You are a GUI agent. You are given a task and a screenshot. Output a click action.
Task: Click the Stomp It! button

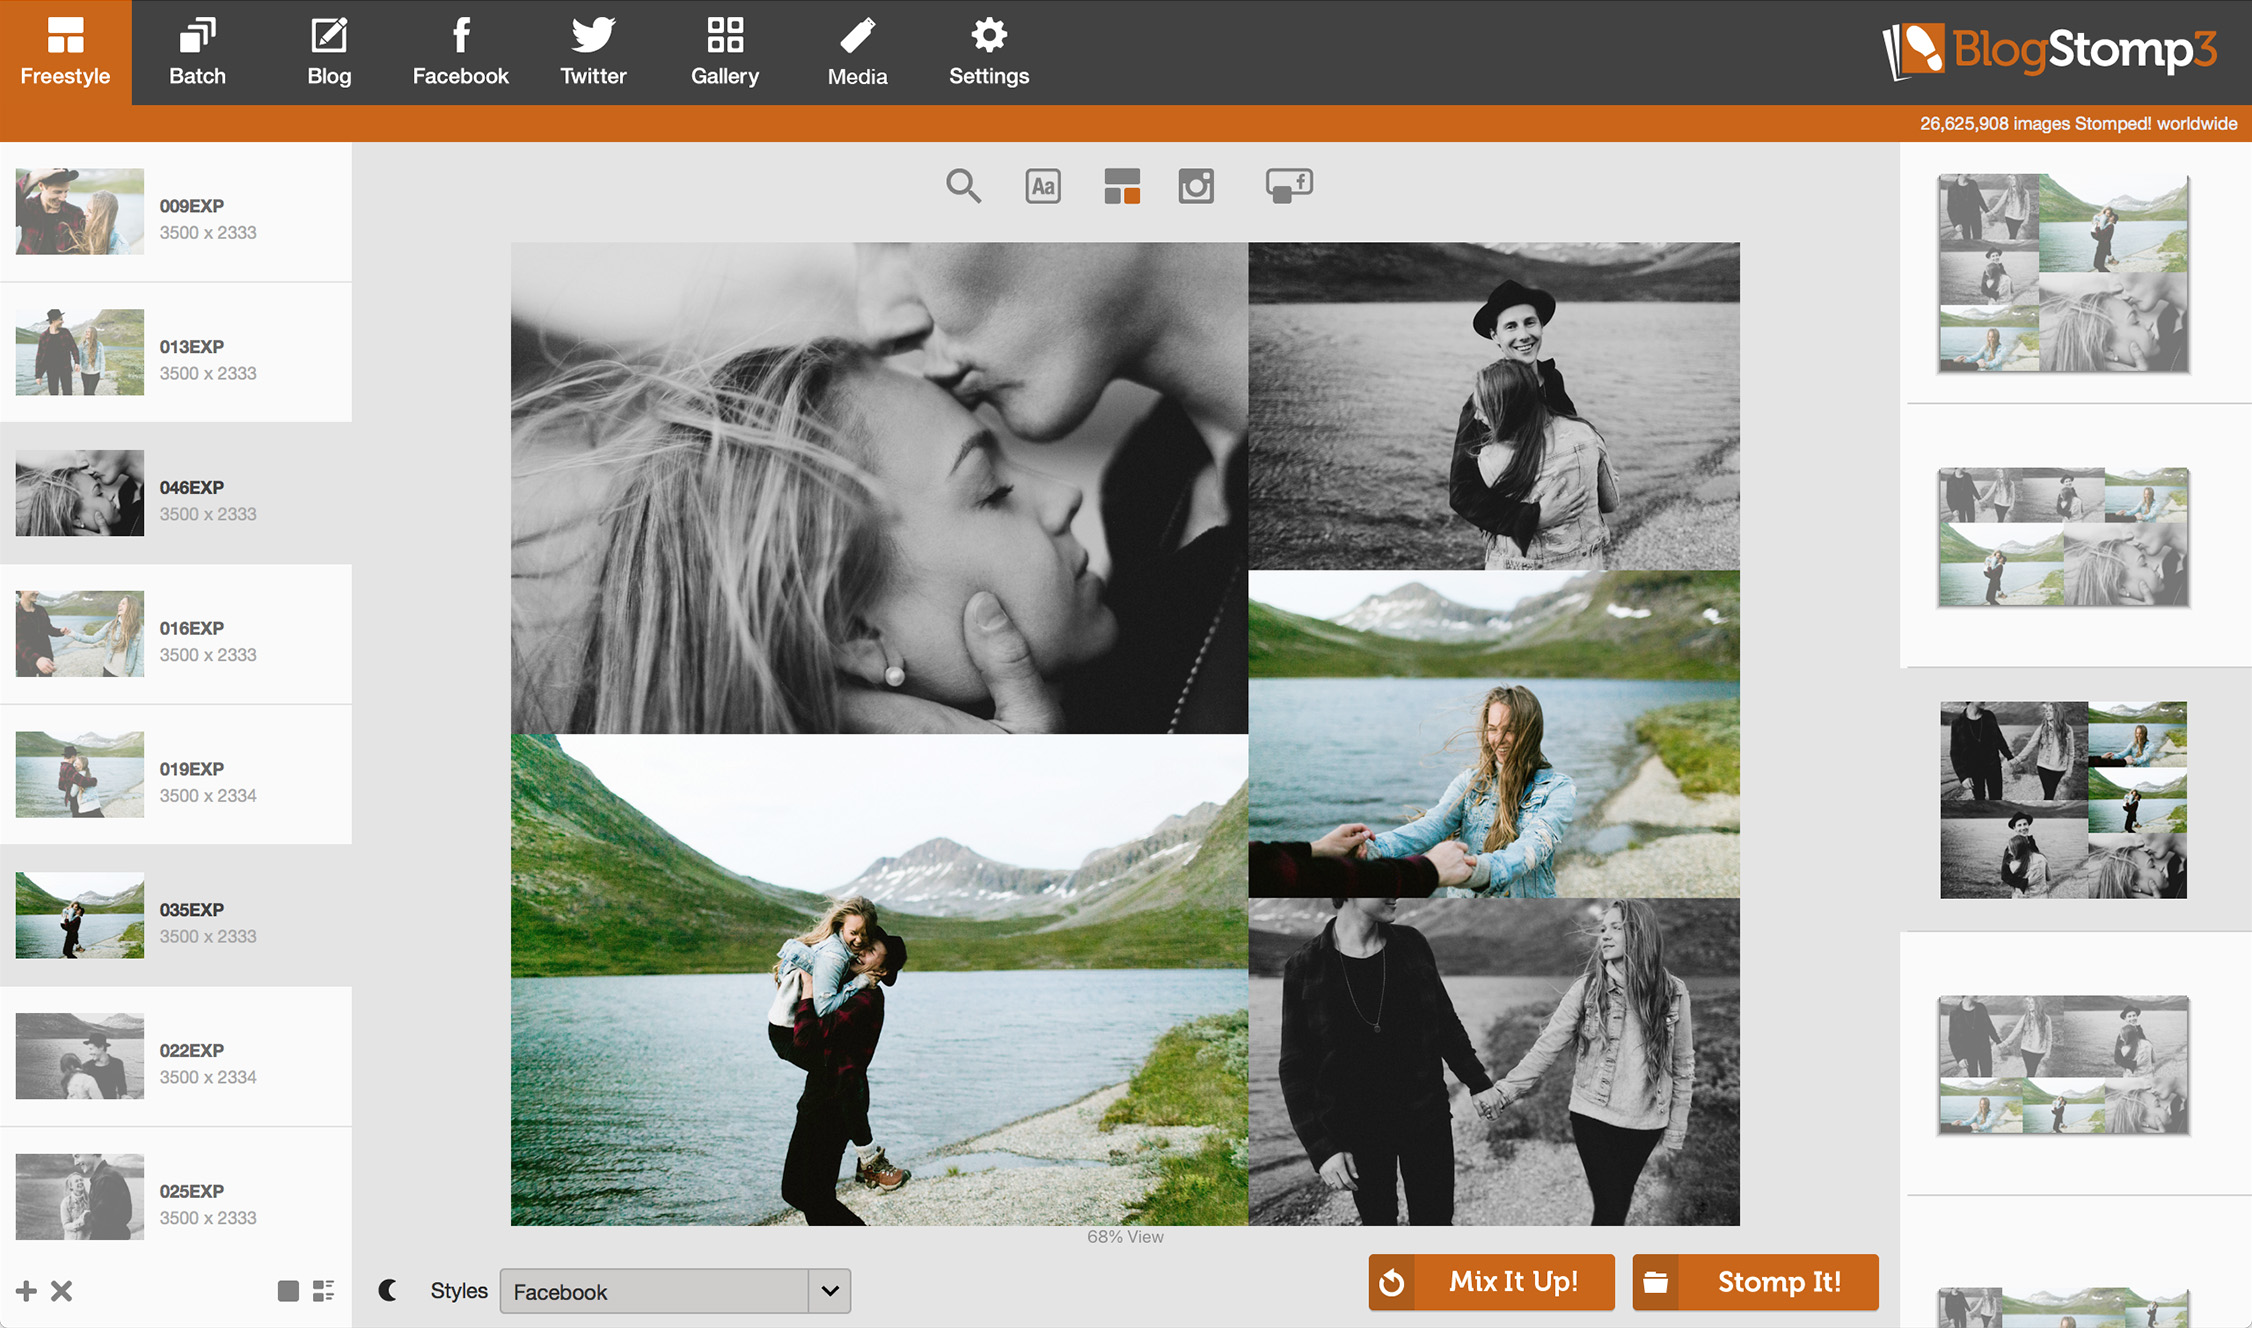[1755, 1282]
